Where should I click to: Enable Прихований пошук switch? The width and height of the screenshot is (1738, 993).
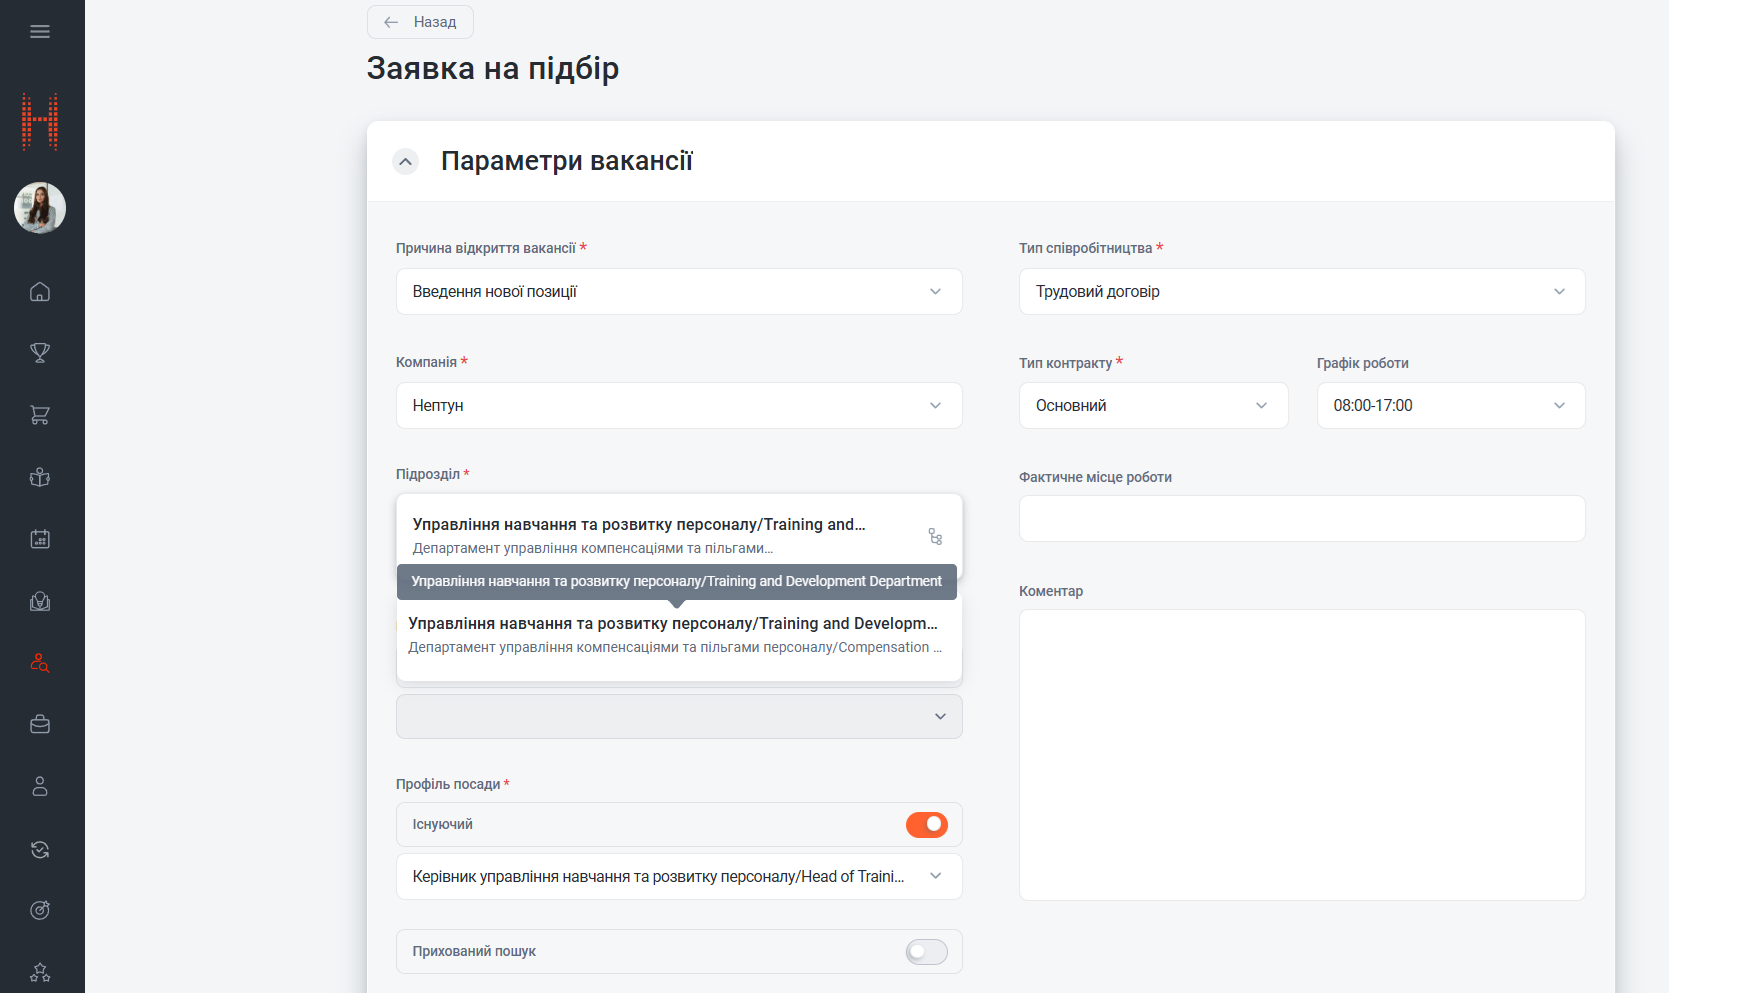(926, 951)
